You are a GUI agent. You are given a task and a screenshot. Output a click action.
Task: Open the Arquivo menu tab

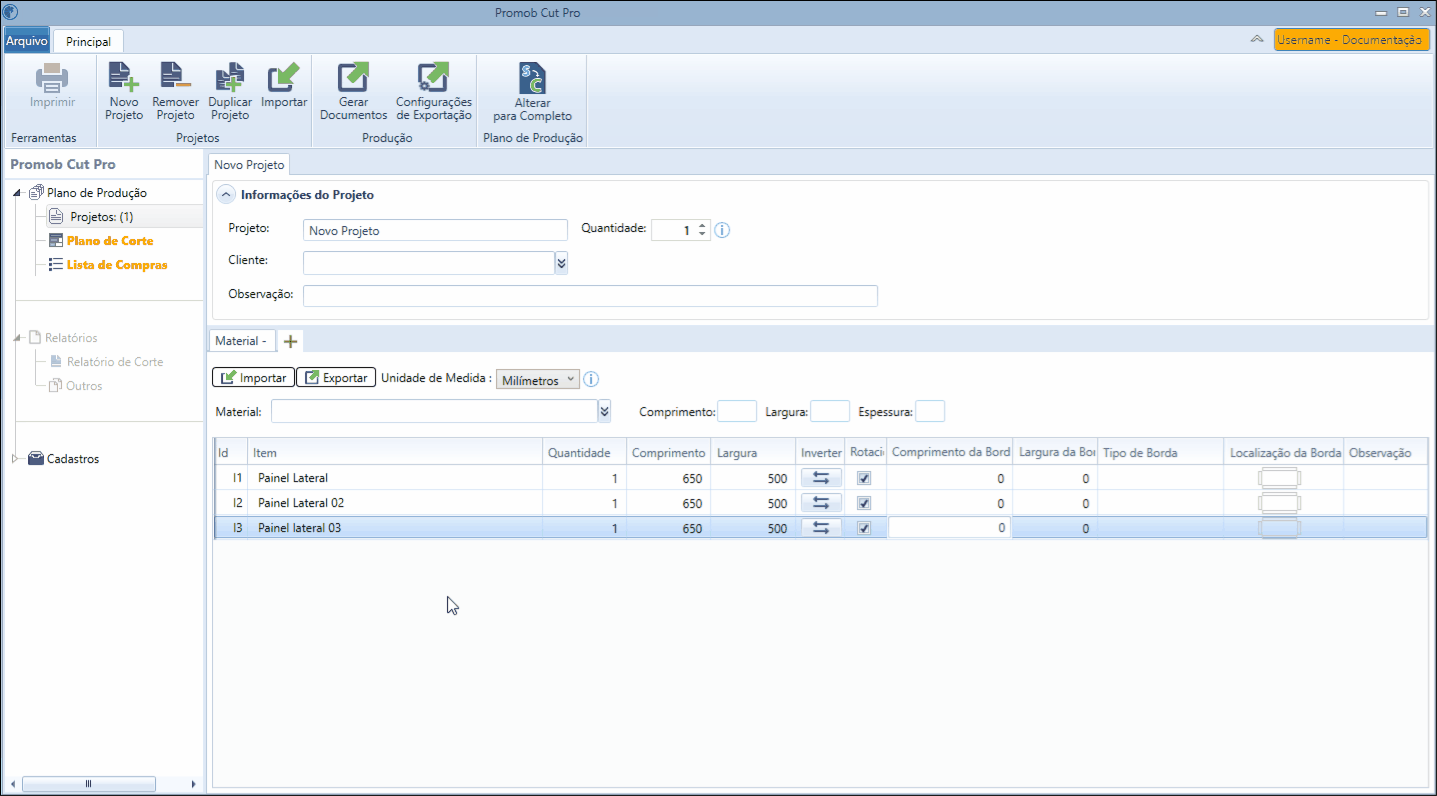[27, 41]
